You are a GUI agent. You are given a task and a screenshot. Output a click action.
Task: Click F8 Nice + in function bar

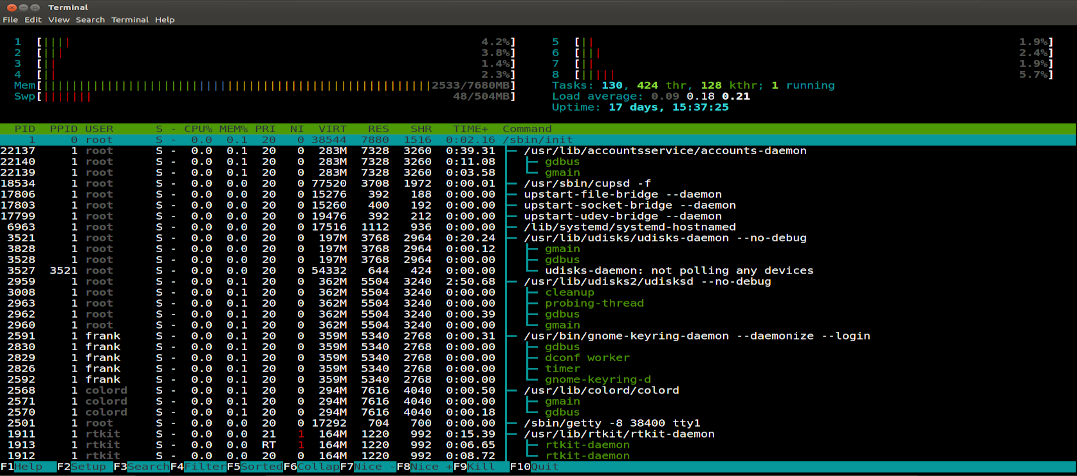tap(424, 467)
